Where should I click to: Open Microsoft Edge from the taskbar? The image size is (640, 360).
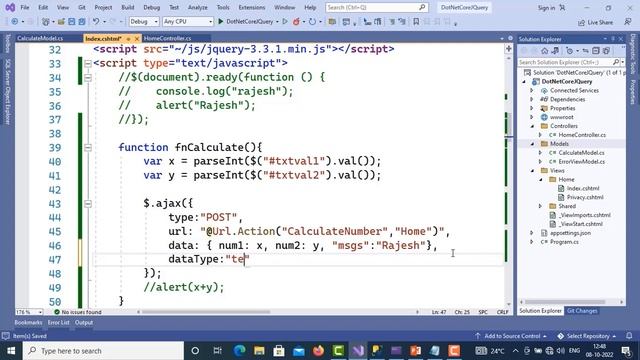click(x=240, y=351)
